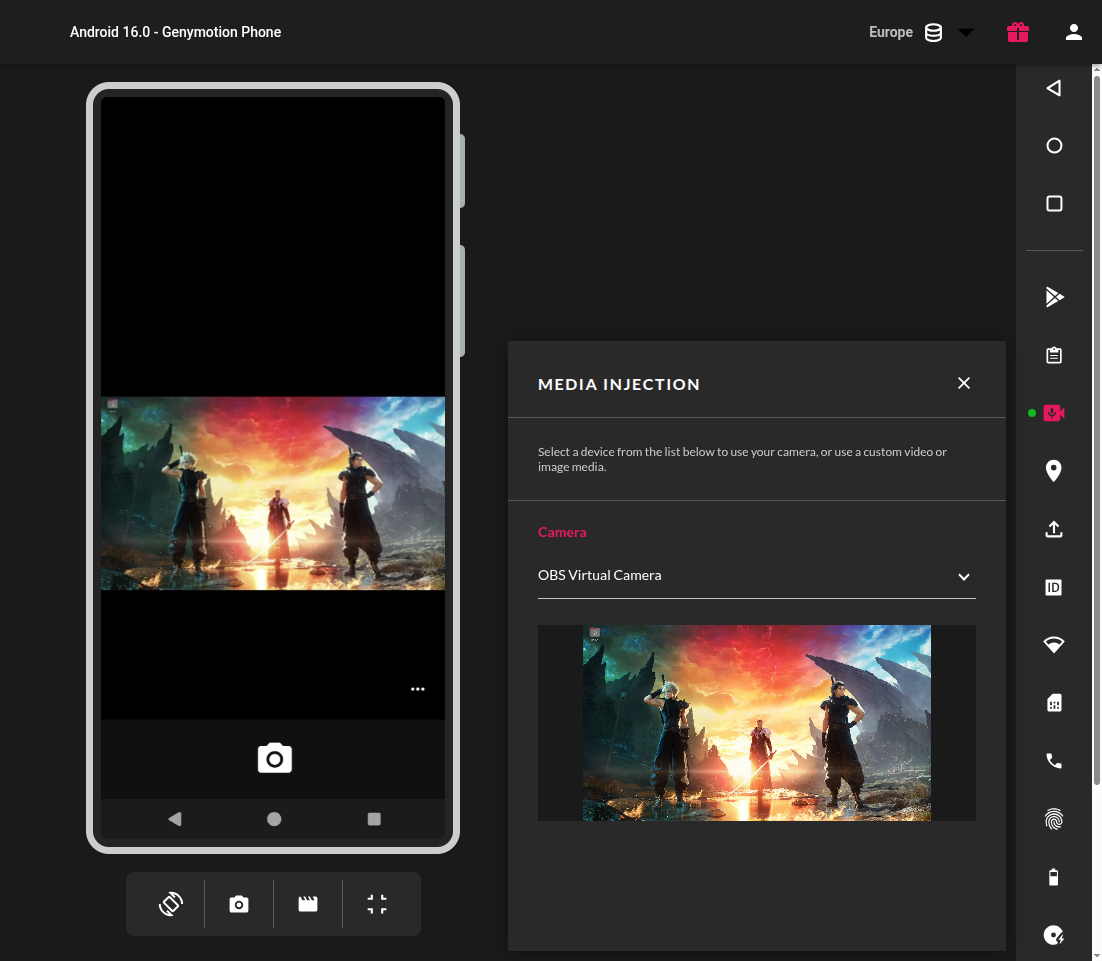Open the battery tool
This screenshot has width=1102, height=961.
1054,877
